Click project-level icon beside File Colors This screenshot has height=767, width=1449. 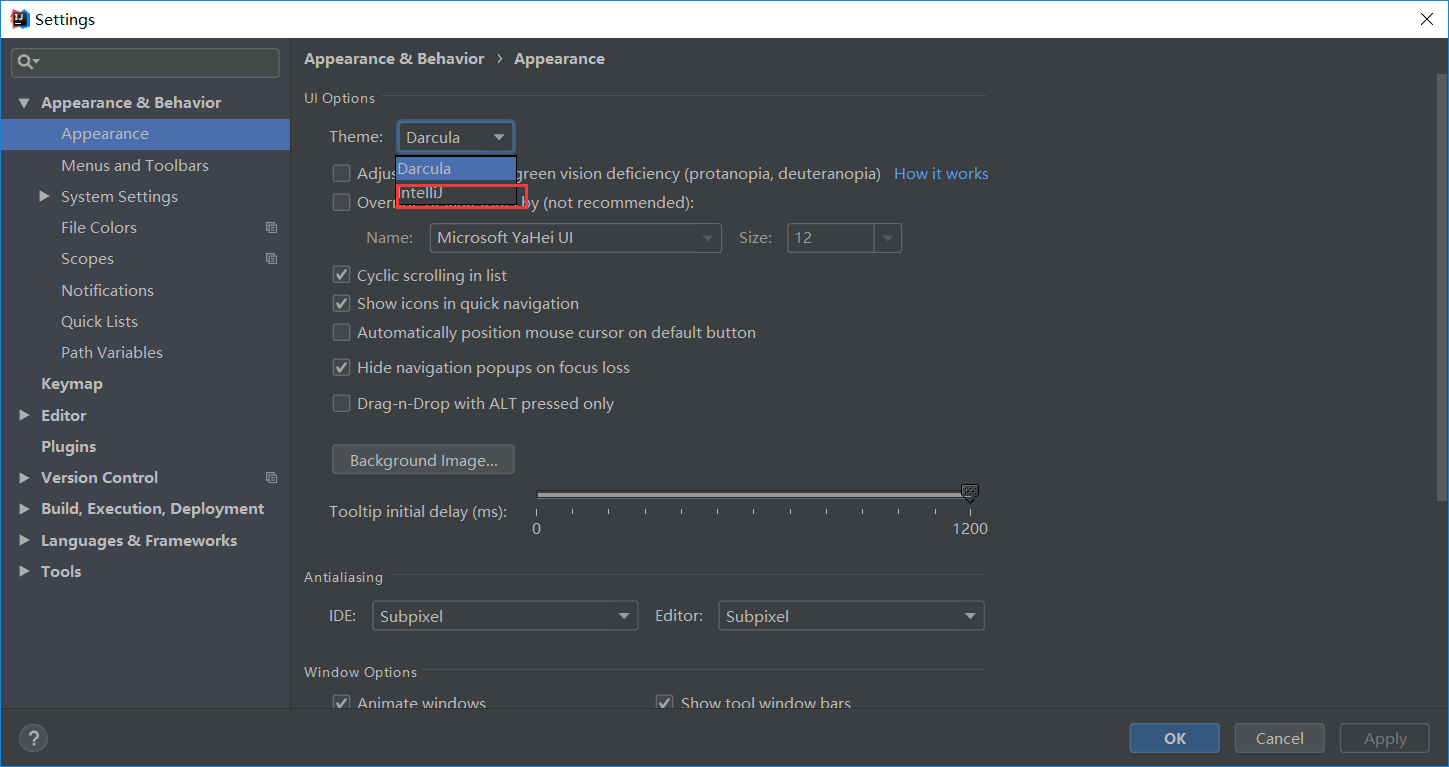[271, 228]
